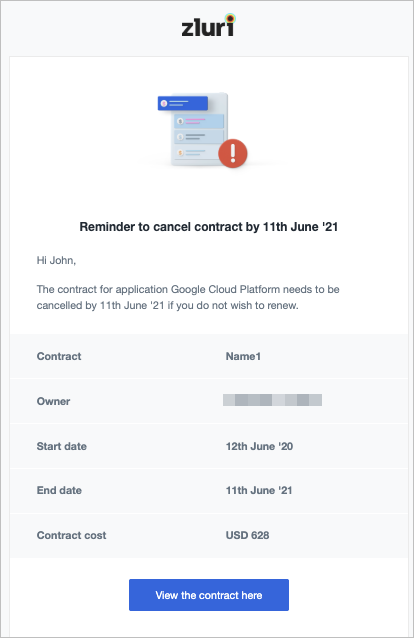Click the colorful dot on Zluri logo
This screenshot has width=414, height=638.
click(x=230, y=18)
